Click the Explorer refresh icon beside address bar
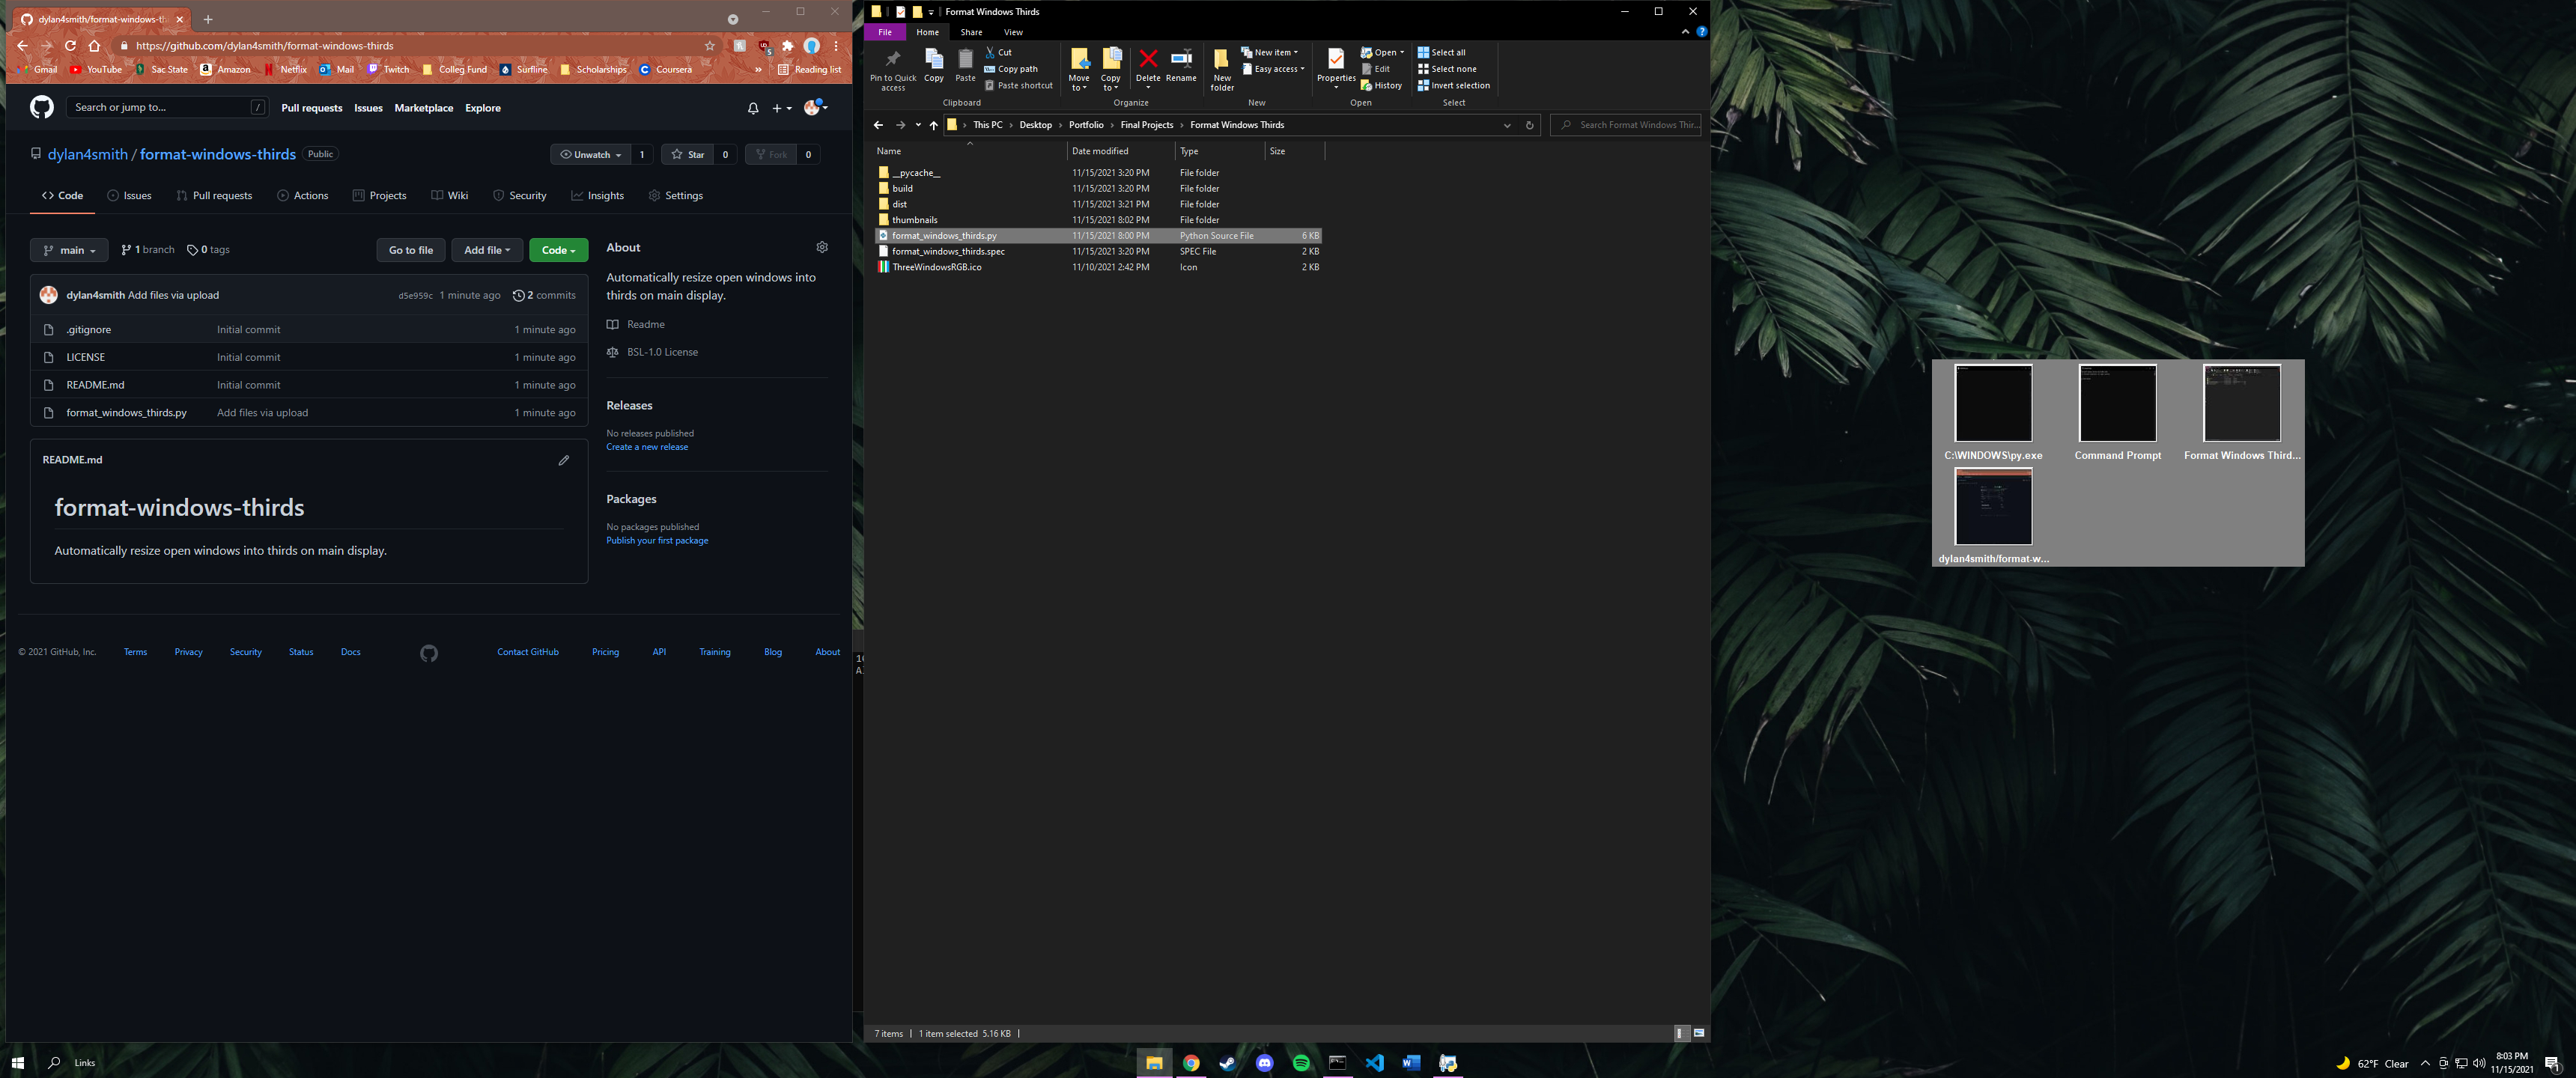The image size is (2576, 1078). 1529,125
